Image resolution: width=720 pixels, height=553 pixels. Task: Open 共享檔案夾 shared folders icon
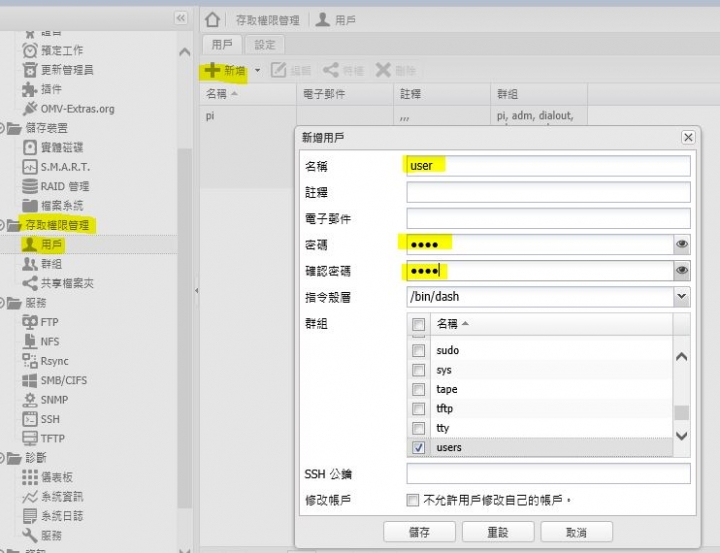[x=30, y=283]
